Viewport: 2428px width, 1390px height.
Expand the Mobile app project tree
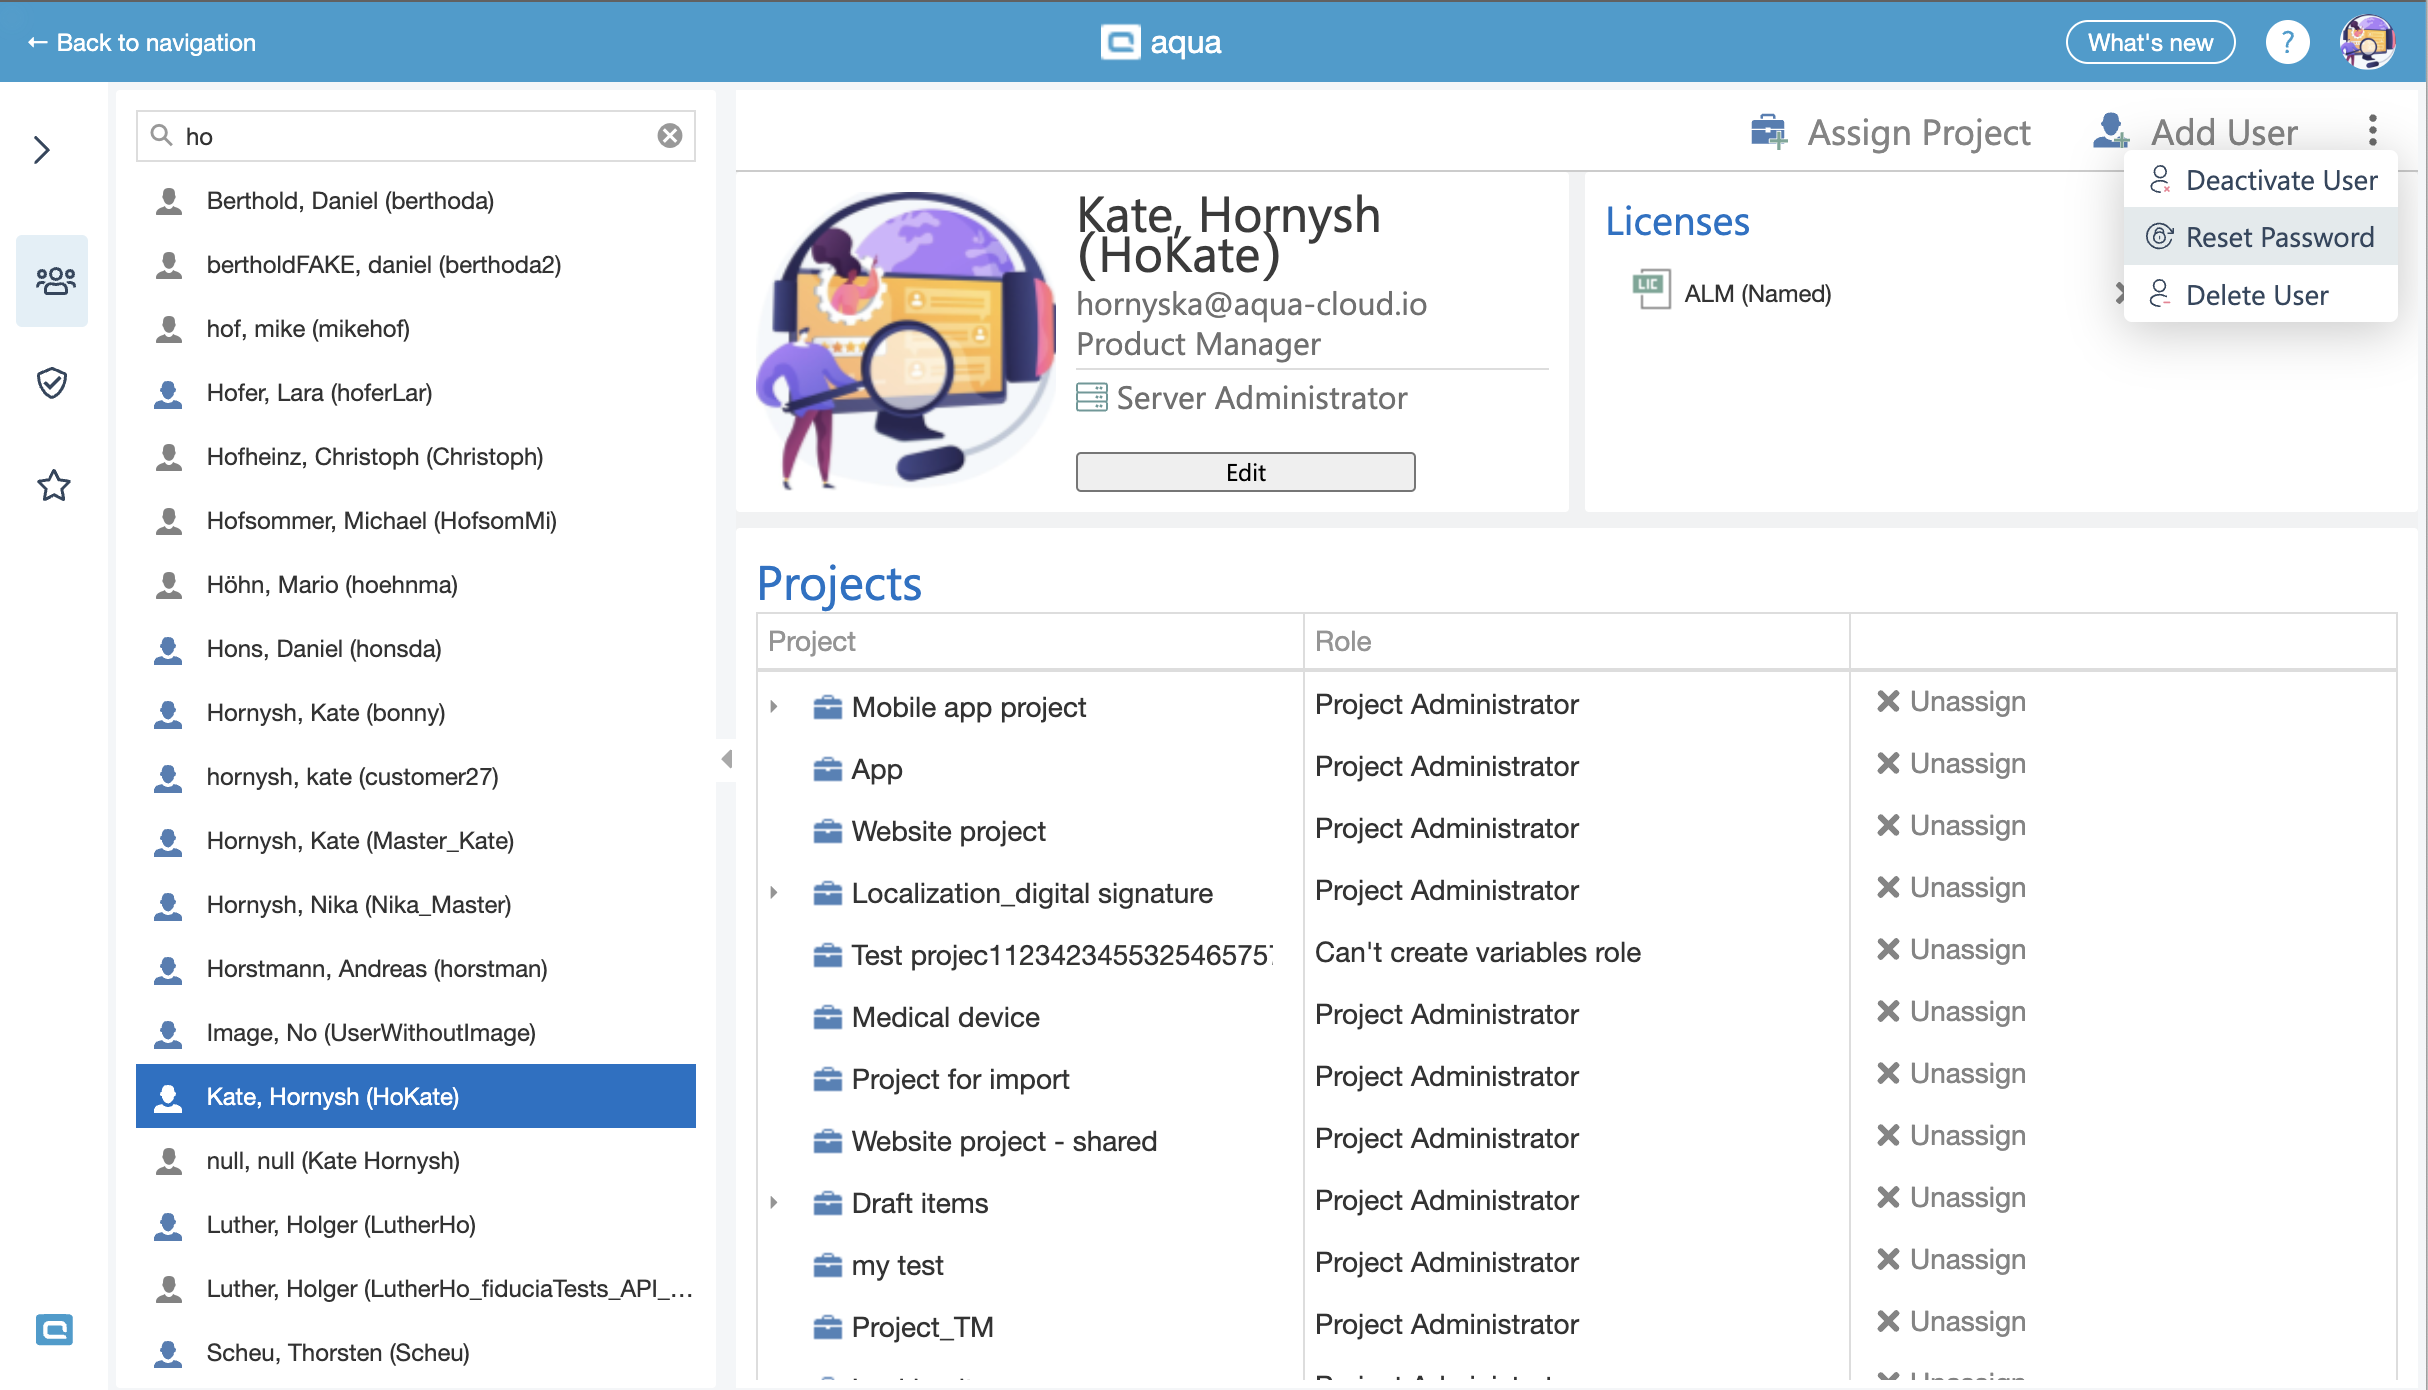tap(774, 707)
